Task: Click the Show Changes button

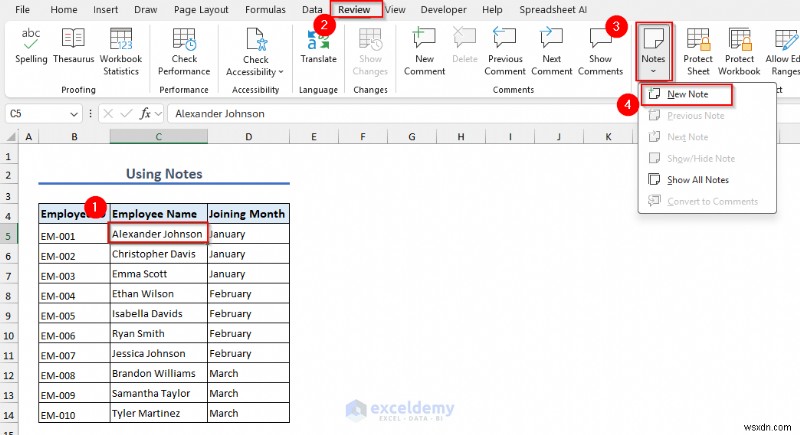Action: click(370, 52)
